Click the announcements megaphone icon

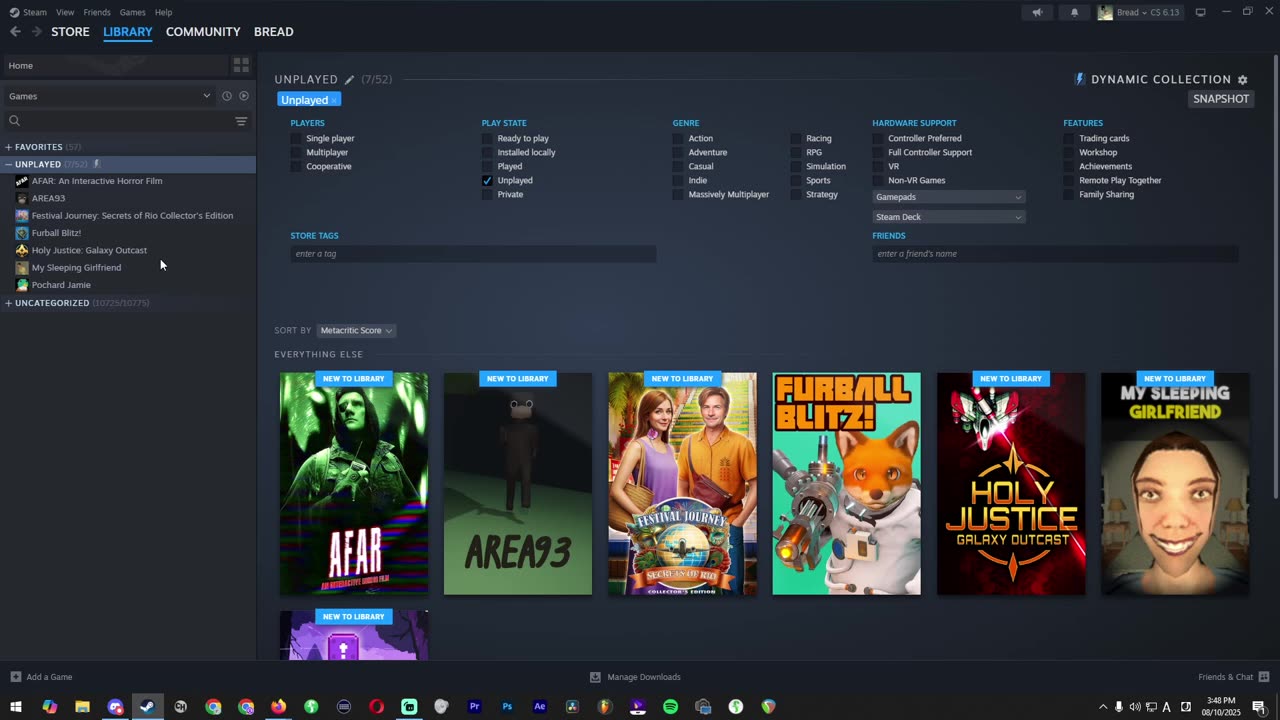pos(1037,12)
